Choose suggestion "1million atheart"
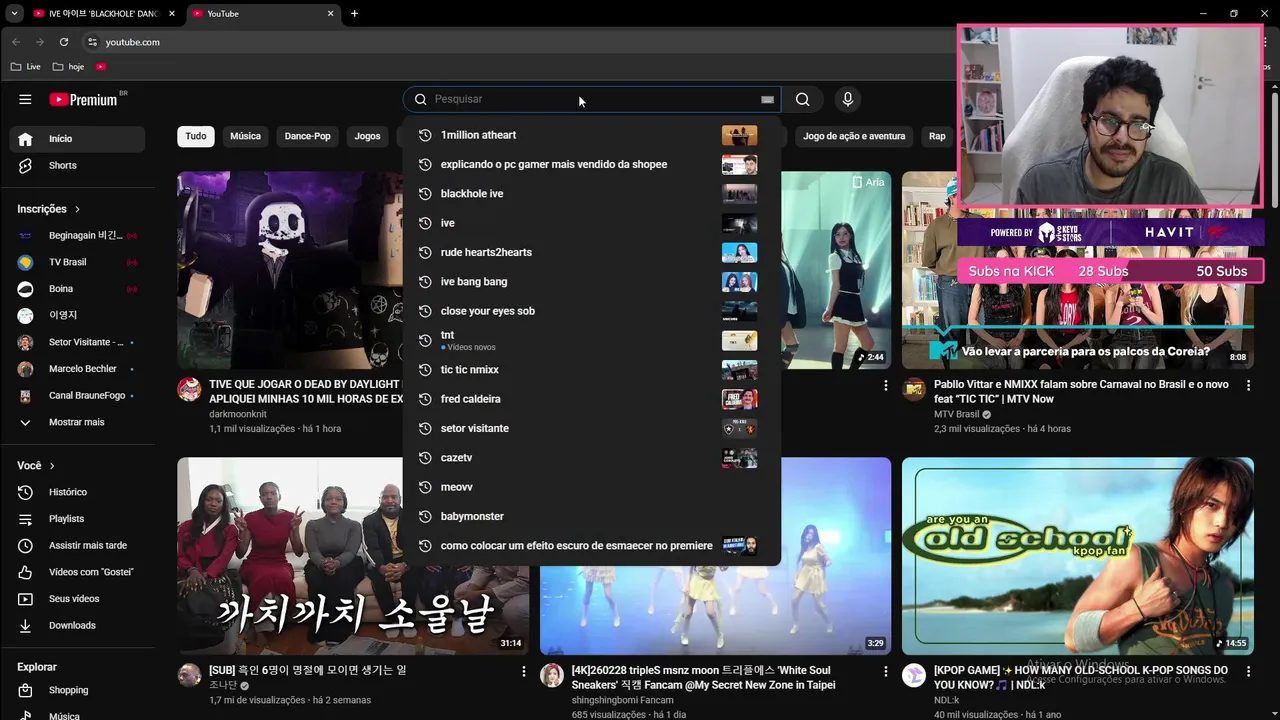 [591, 135]
